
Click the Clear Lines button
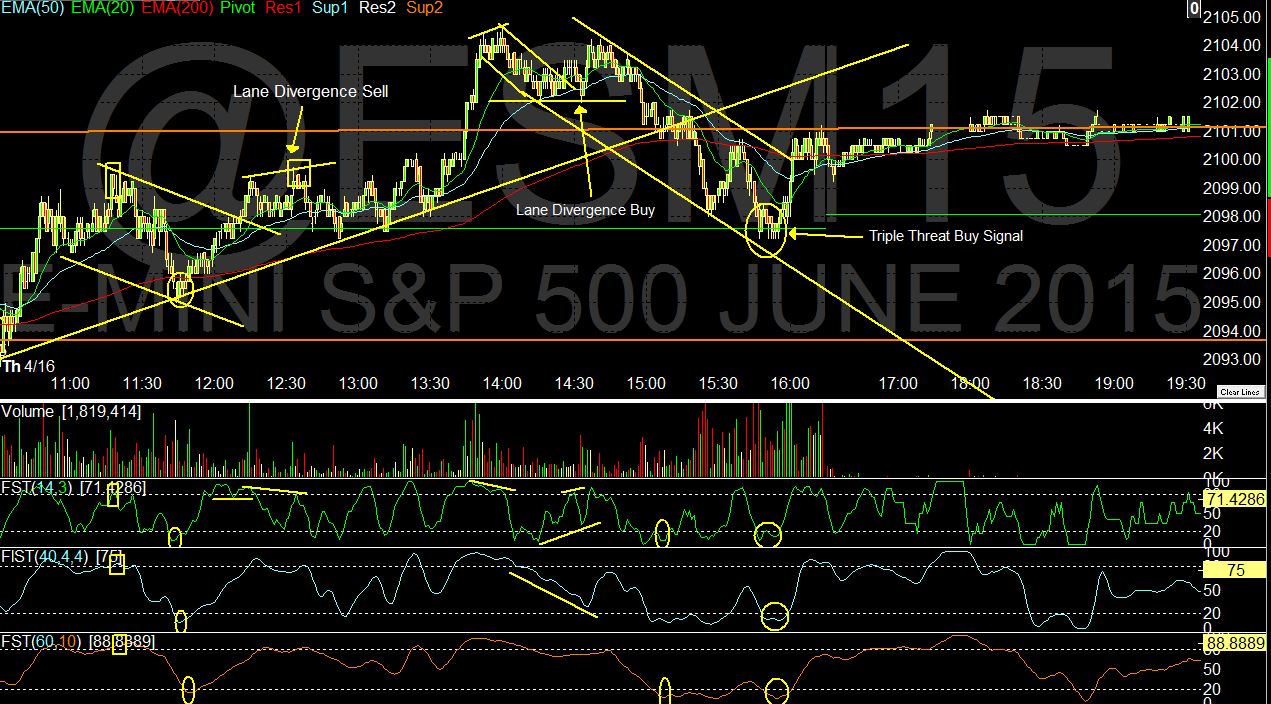pos(1240,392)
